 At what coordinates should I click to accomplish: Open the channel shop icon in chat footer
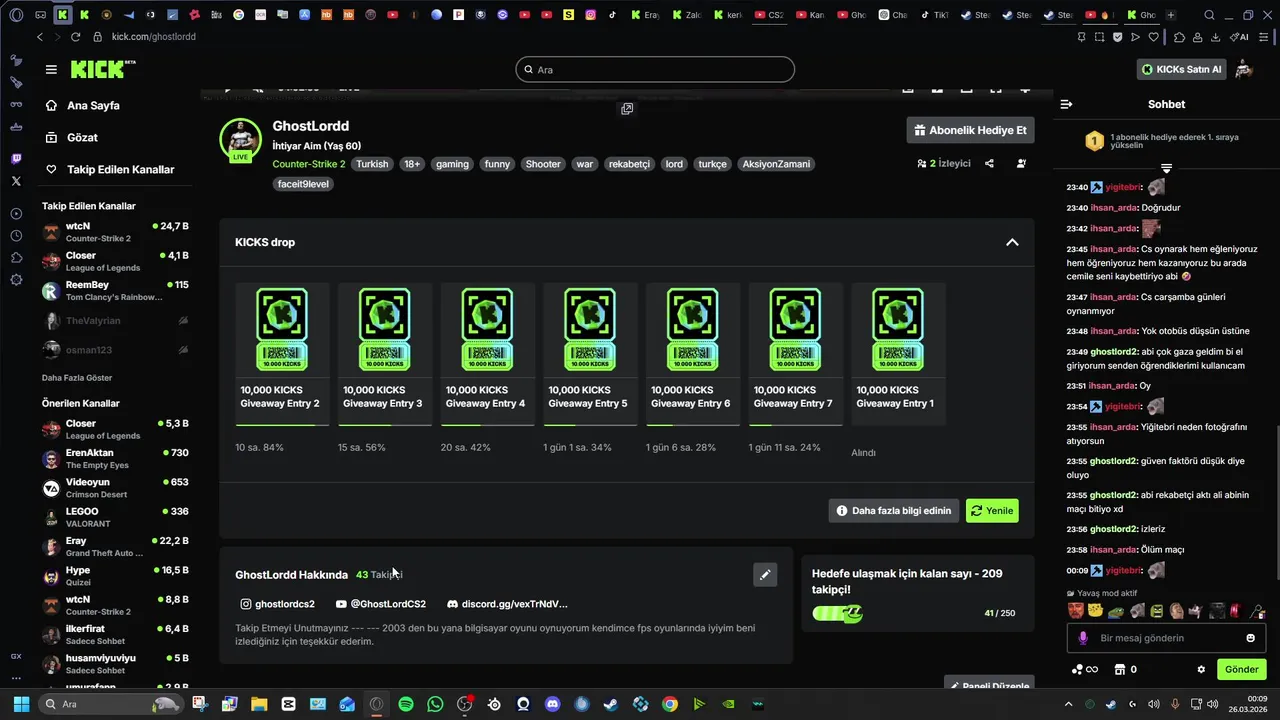tap(1120, 669)
